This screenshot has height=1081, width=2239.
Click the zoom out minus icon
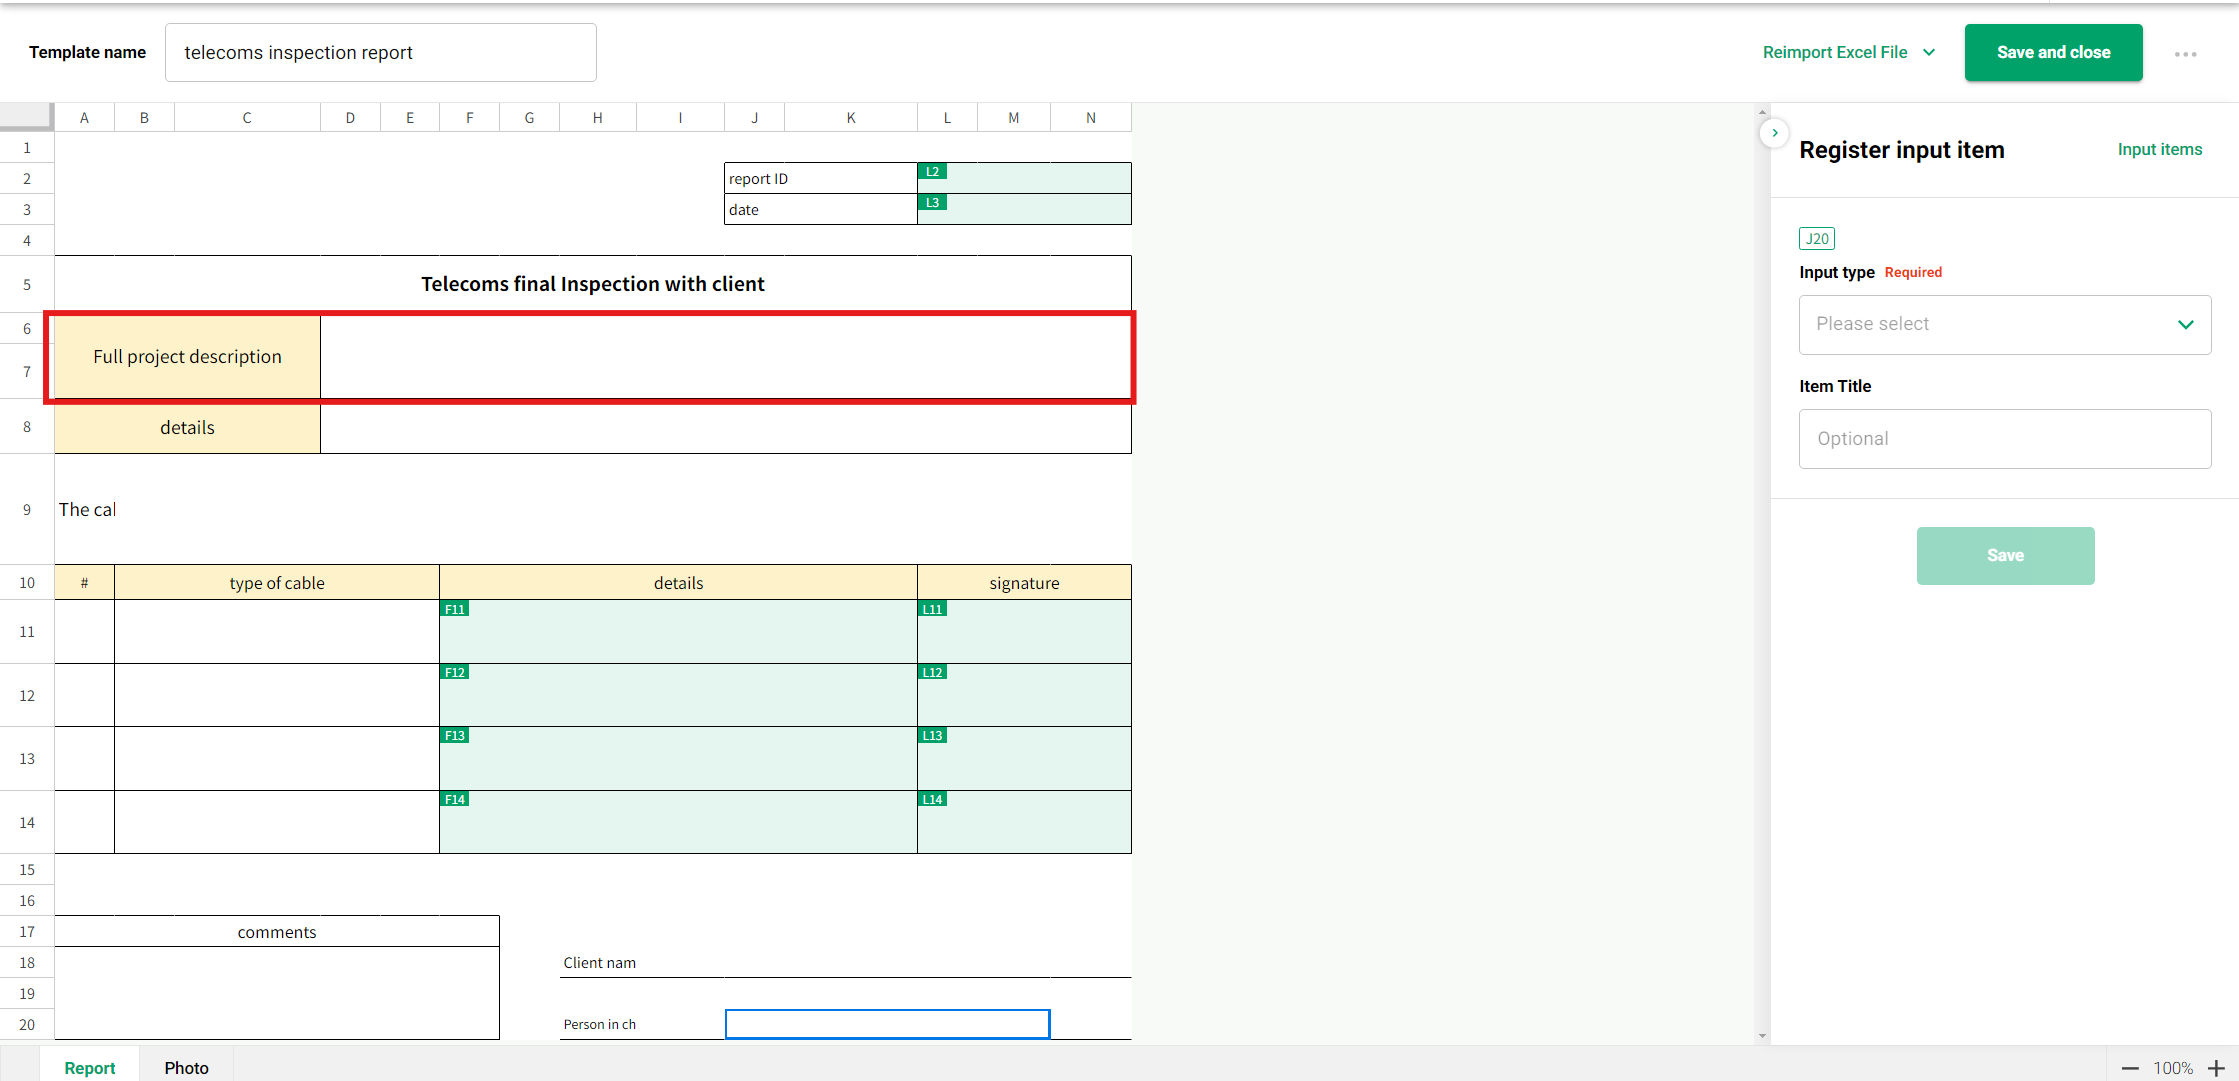[2130, 1068]
